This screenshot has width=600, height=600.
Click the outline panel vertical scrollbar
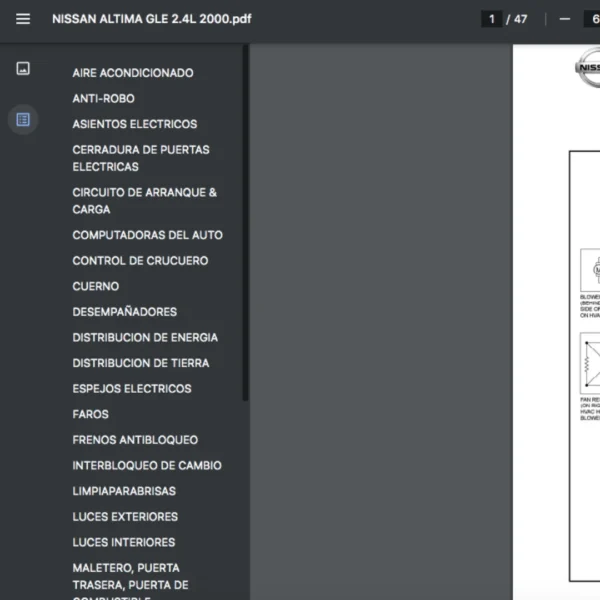point(245,223)
